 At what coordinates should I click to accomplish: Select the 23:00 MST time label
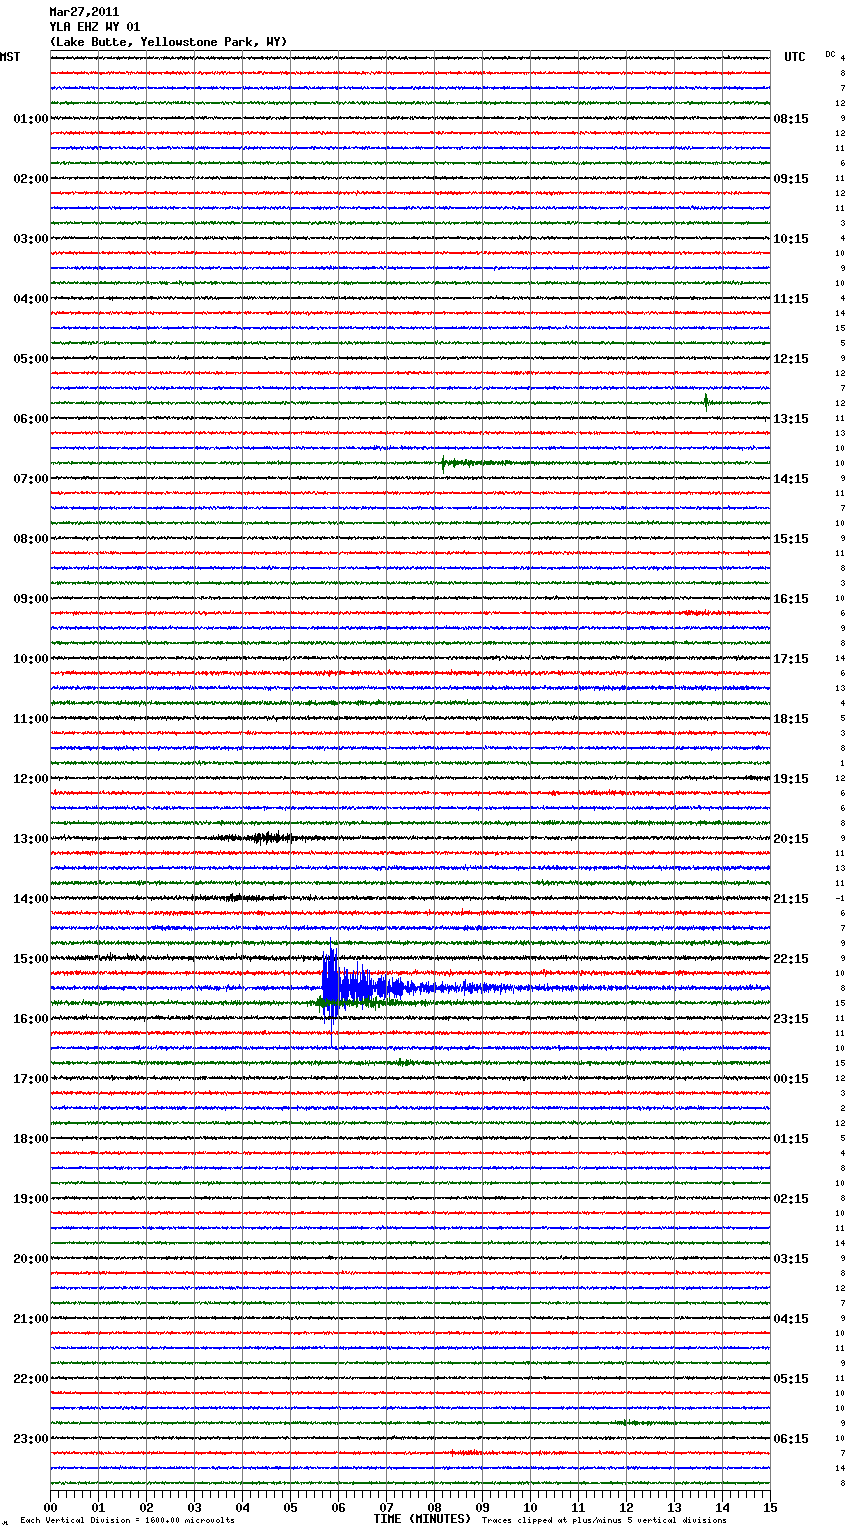click(30, 1438)
